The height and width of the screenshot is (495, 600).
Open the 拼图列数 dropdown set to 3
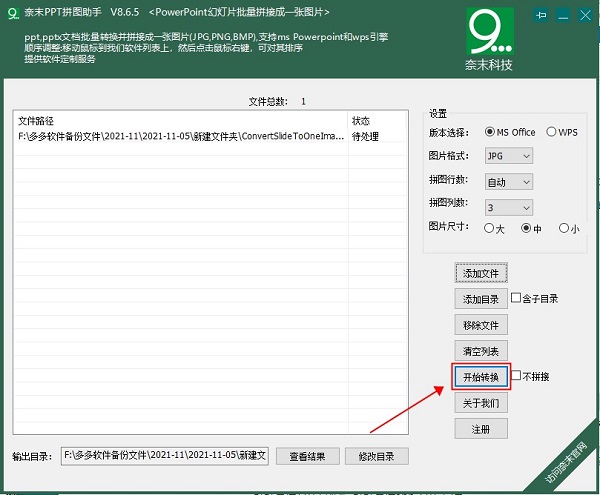coord(509,207)
